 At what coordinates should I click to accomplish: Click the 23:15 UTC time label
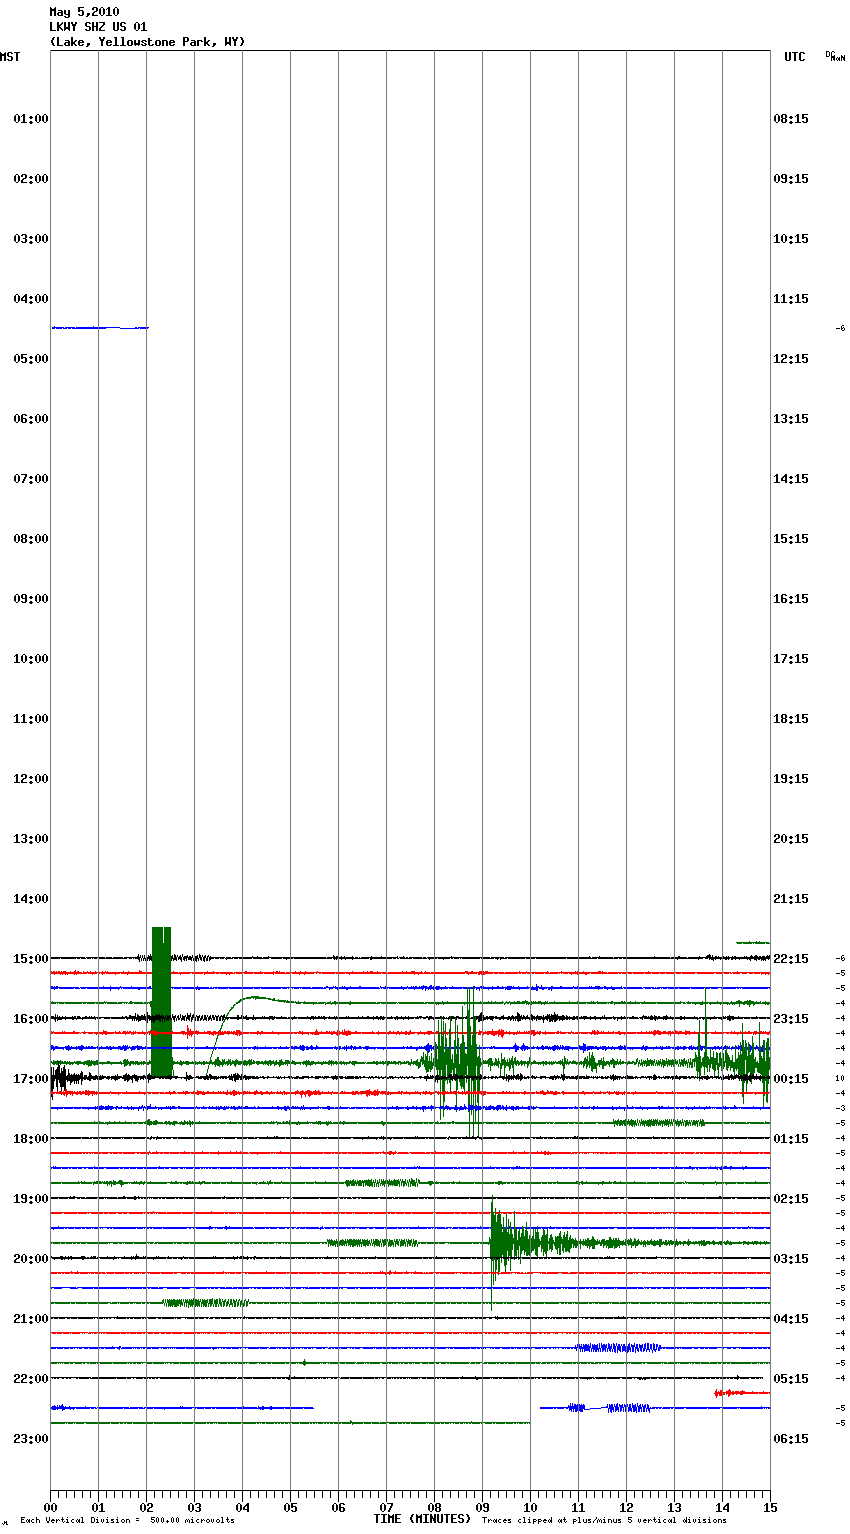[x=791, y=1019]
